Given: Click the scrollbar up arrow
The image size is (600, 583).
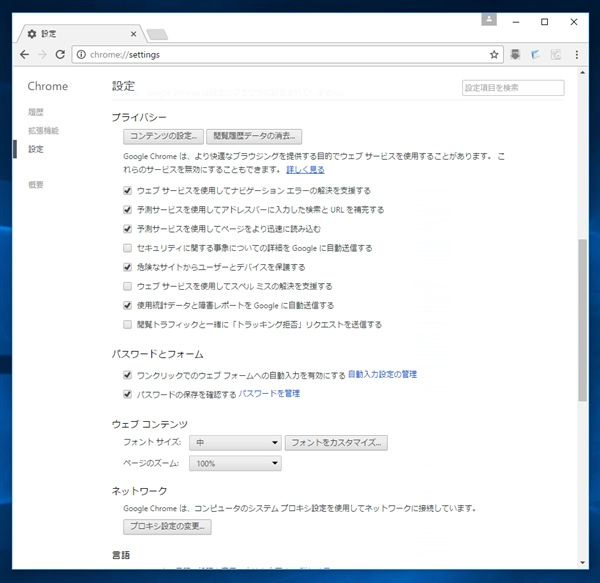Looking at the screenshot, I should 582,73.
